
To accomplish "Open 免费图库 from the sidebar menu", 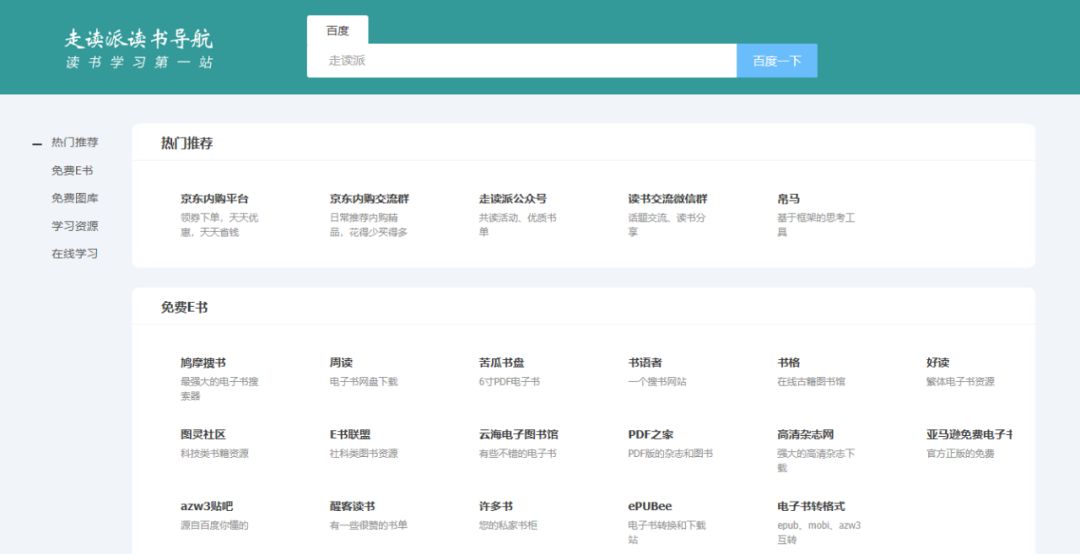I will (75, 198).
